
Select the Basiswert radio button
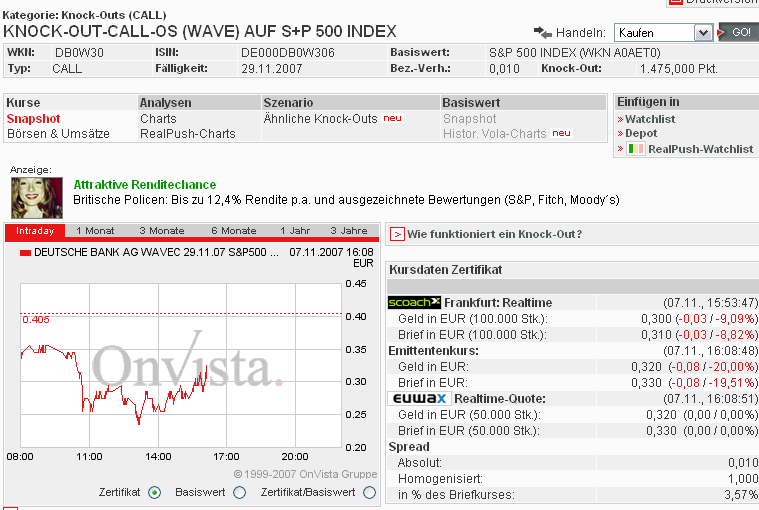click(x=239, y=492)
